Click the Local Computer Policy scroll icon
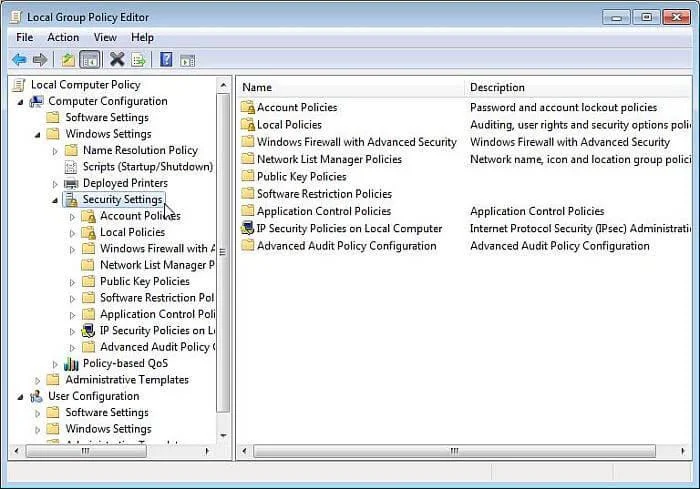The height and width of the screenshot is (489, 700). click(x=19, y=84)
